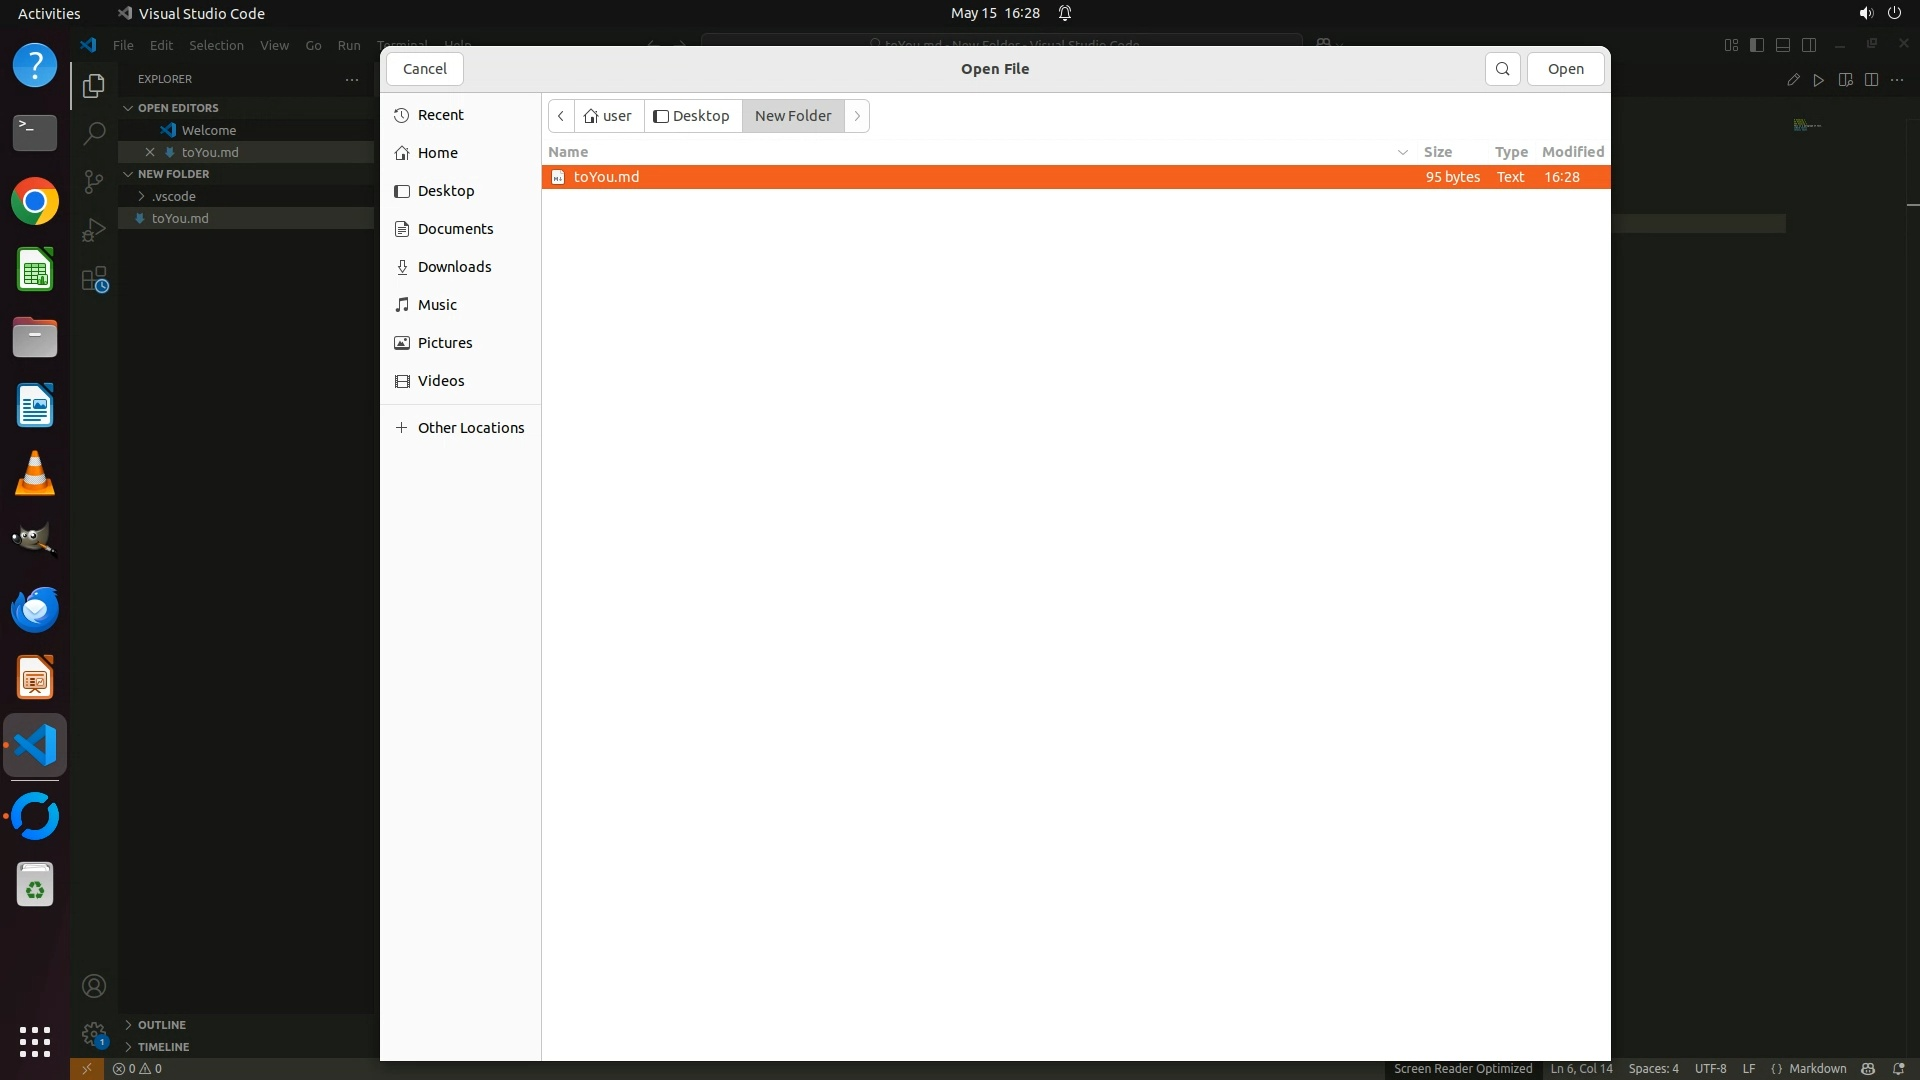Expand the Outline section
This screenshot has height=1080, width=1920.
click(161, 1025)
